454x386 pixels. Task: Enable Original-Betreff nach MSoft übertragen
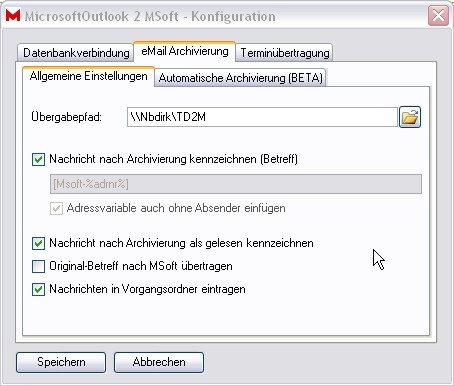(38, 266)
